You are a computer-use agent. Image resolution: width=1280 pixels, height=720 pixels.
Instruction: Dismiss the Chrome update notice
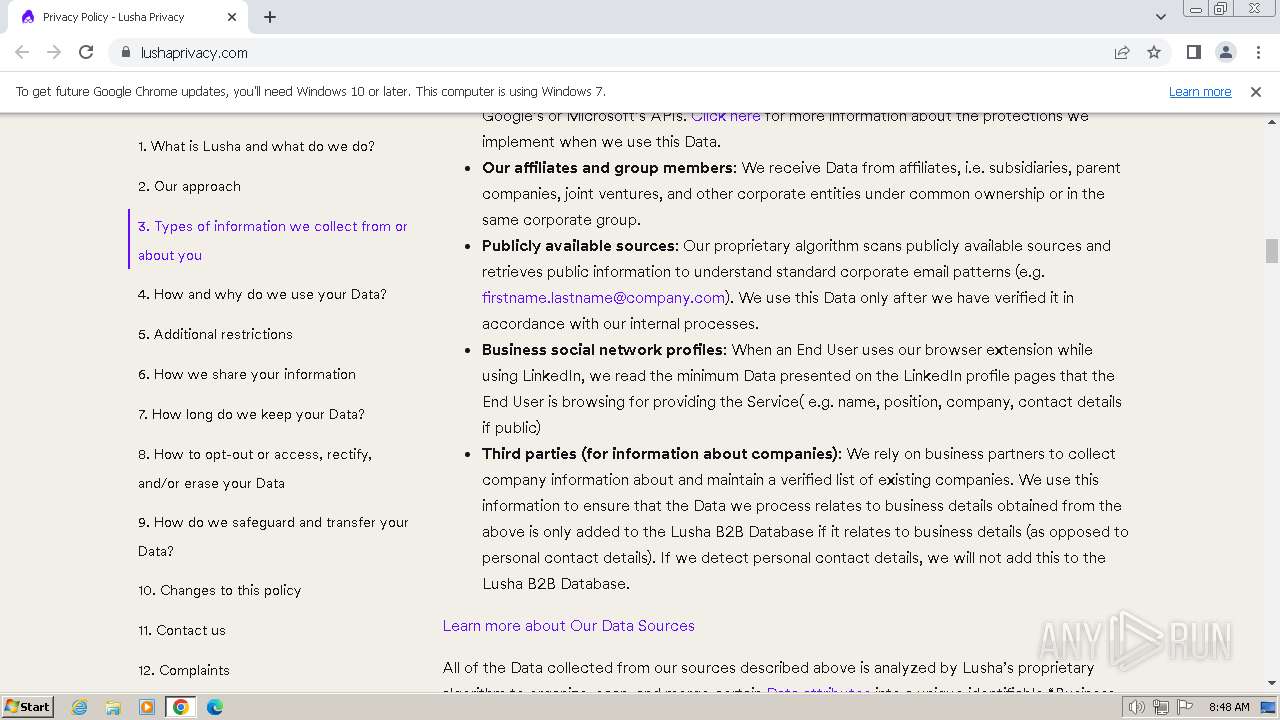(x=1255, y=91)
